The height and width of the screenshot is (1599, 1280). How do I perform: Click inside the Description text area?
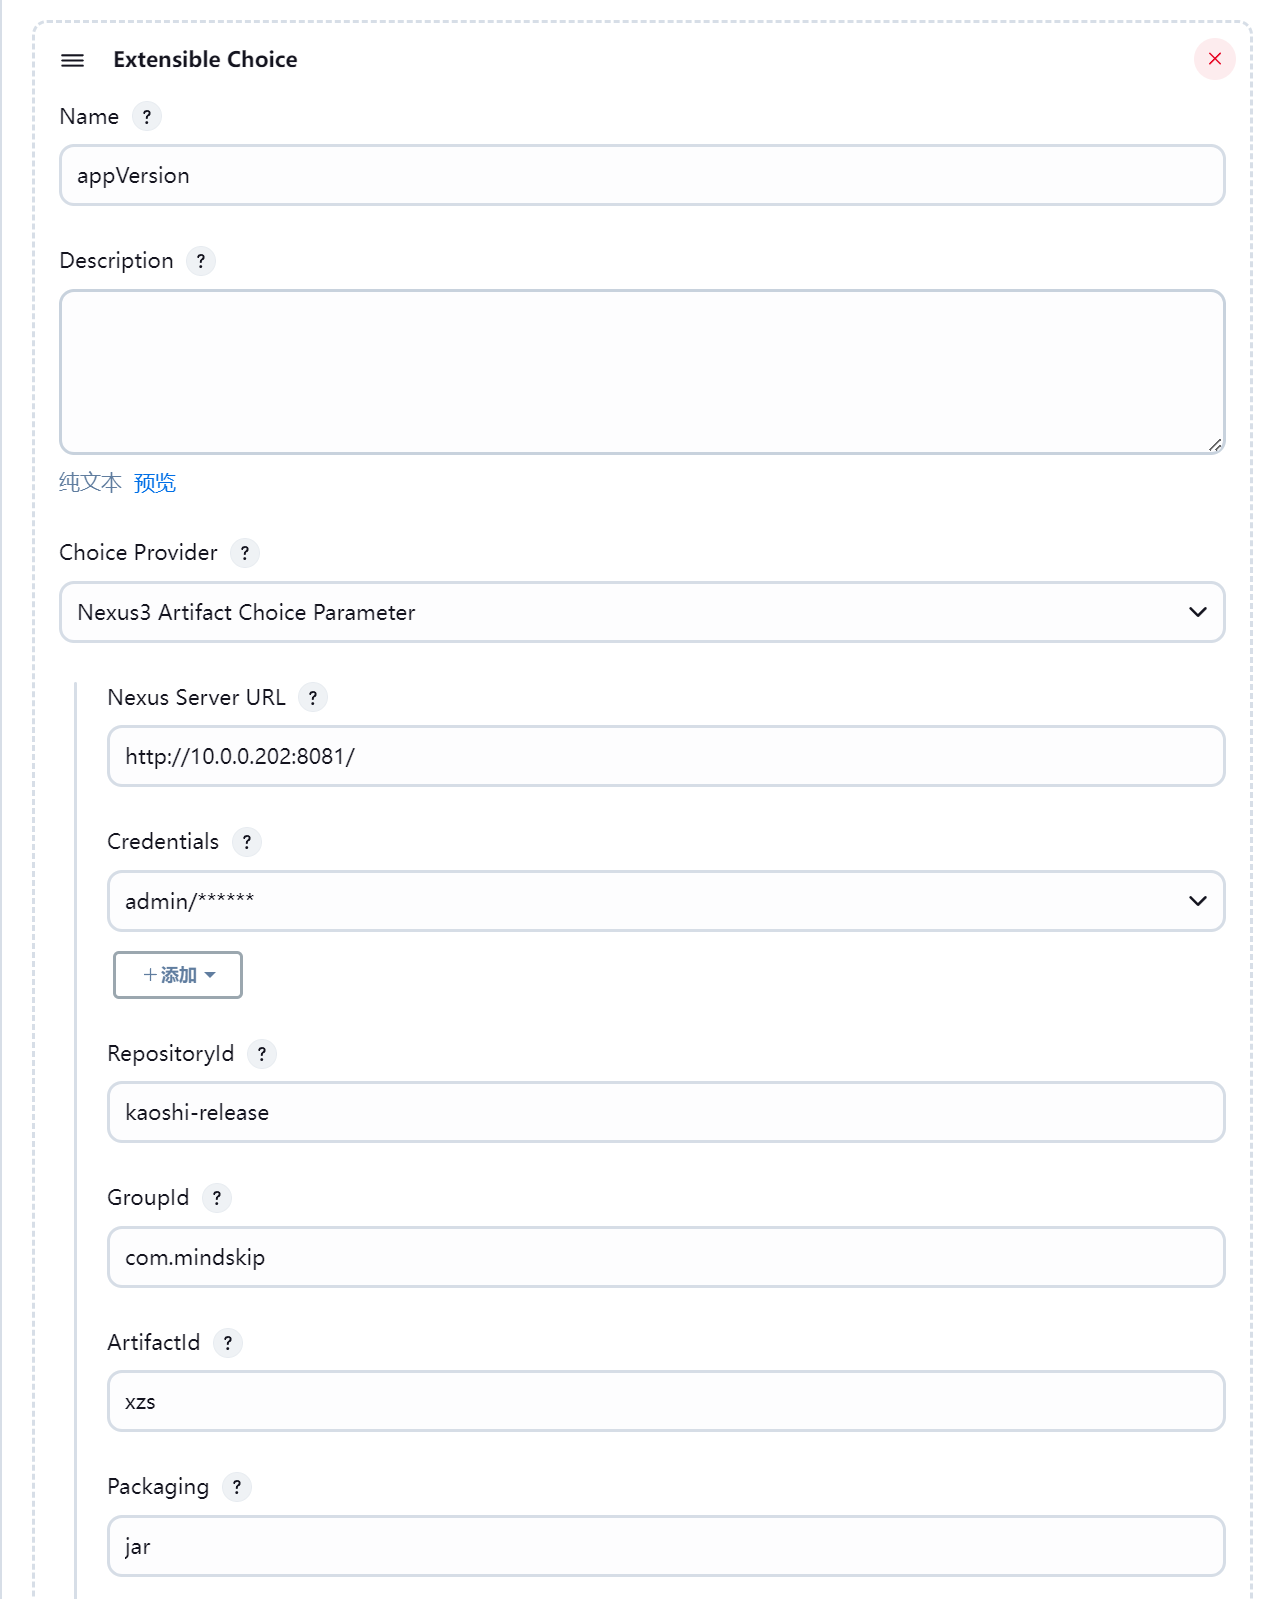click(x=642, y=372)
